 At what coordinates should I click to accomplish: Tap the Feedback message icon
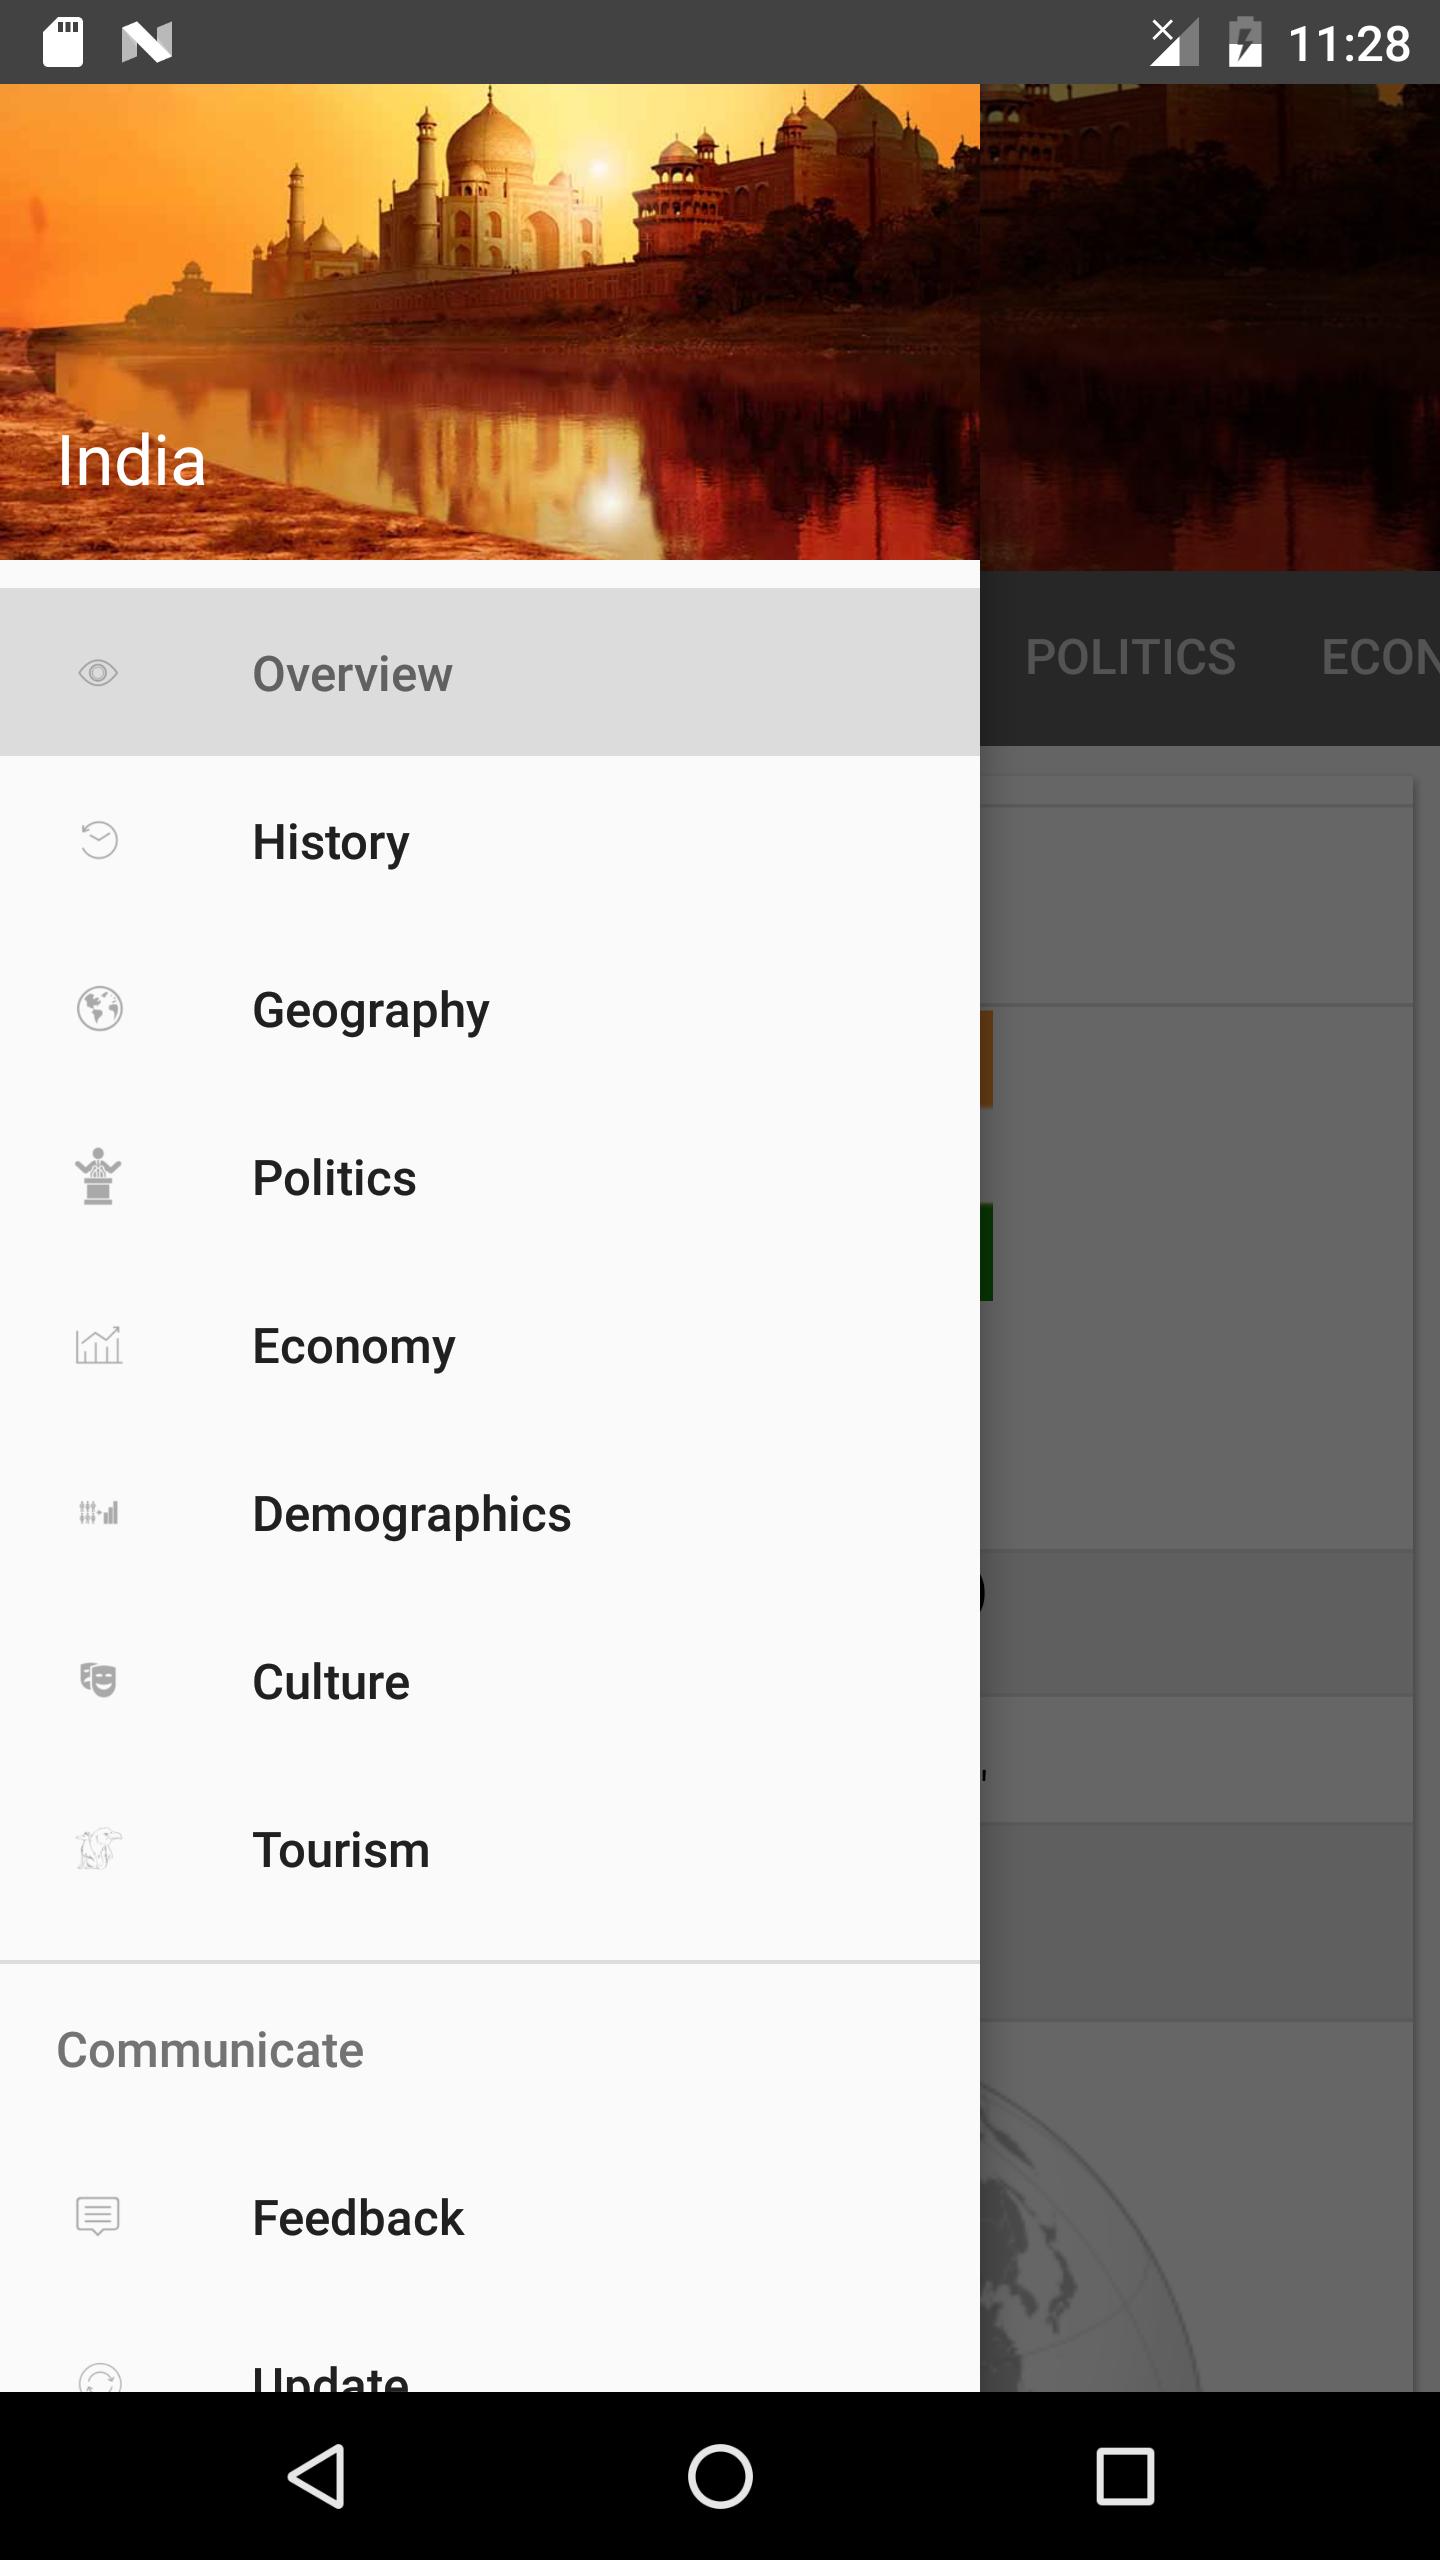[98, 2217]
